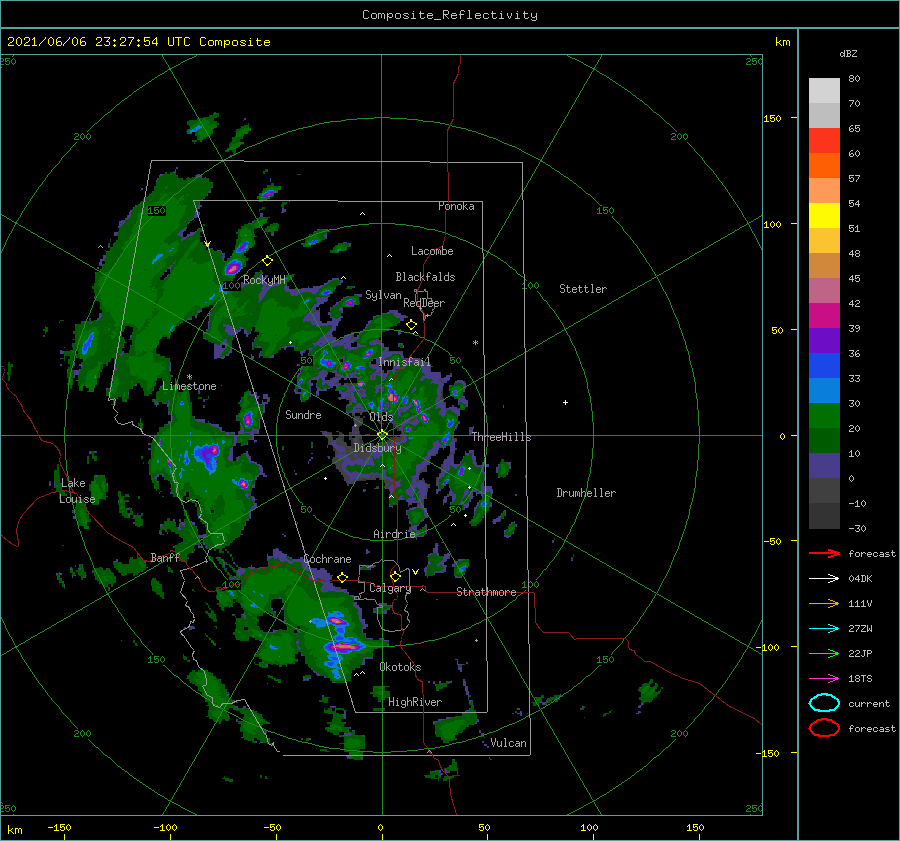The width and height of the screenshot is (900, 841).
Task: Click the white plus marker east of ThreeHills
Action: tap(565, 402)
